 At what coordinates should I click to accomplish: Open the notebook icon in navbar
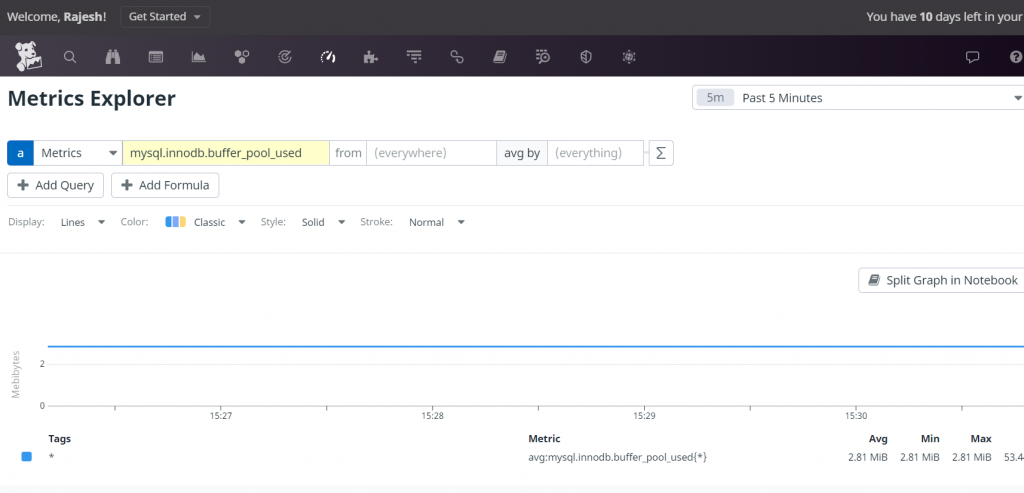click(500, 57)
